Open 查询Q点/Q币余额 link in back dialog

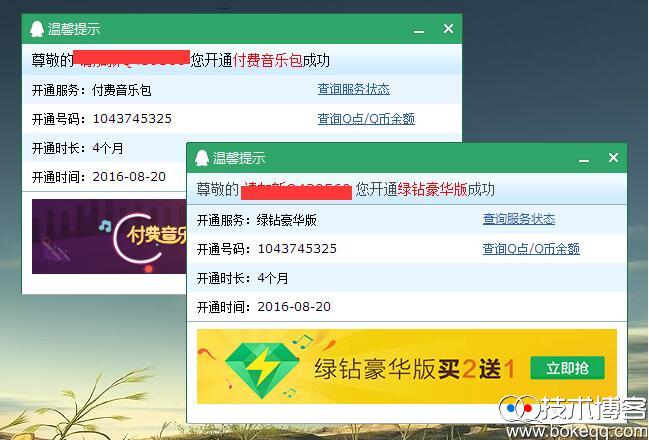tap(366, 119)
